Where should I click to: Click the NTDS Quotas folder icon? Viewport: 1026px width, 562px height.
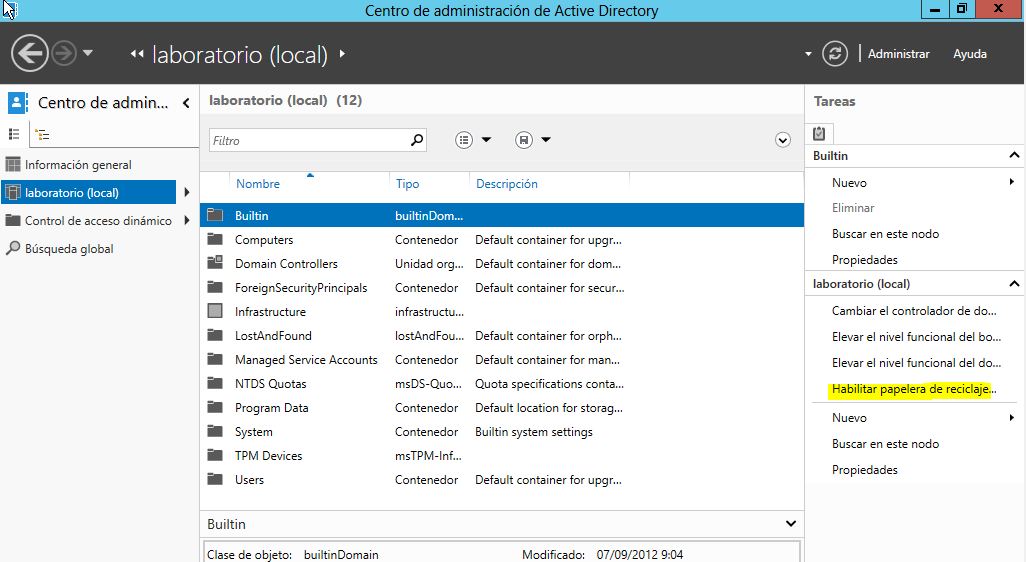[215, 383]
